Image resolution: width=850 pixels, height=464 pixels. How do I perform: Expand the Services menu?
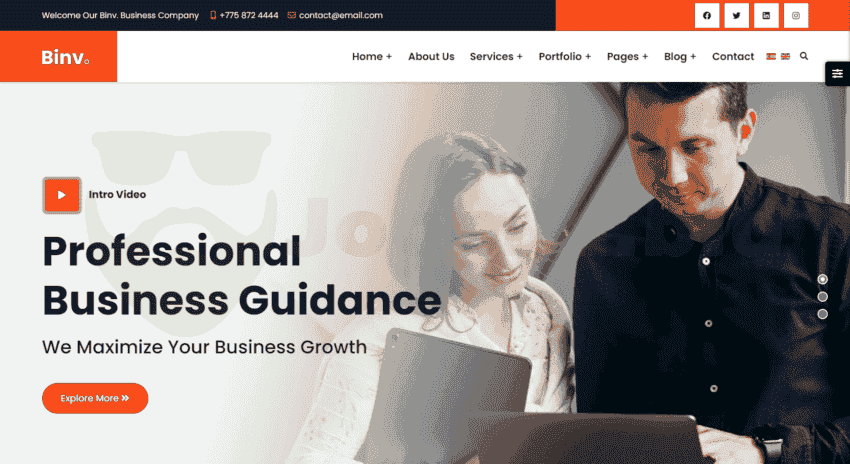(496, 56)
